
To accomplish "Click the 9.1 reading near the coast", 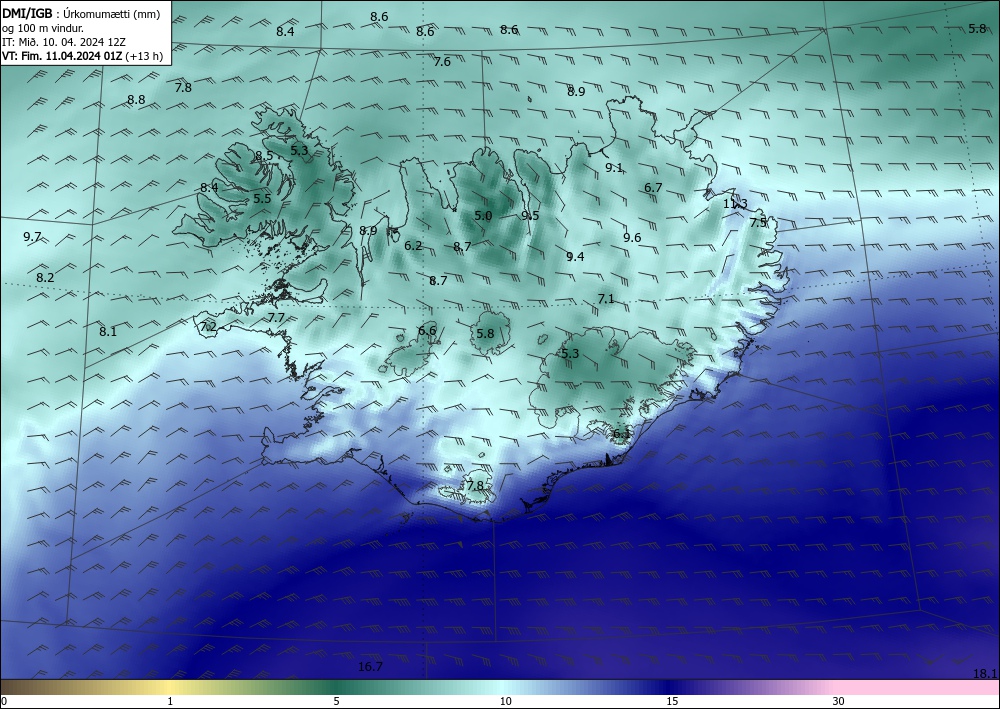I will coord(614,168).
